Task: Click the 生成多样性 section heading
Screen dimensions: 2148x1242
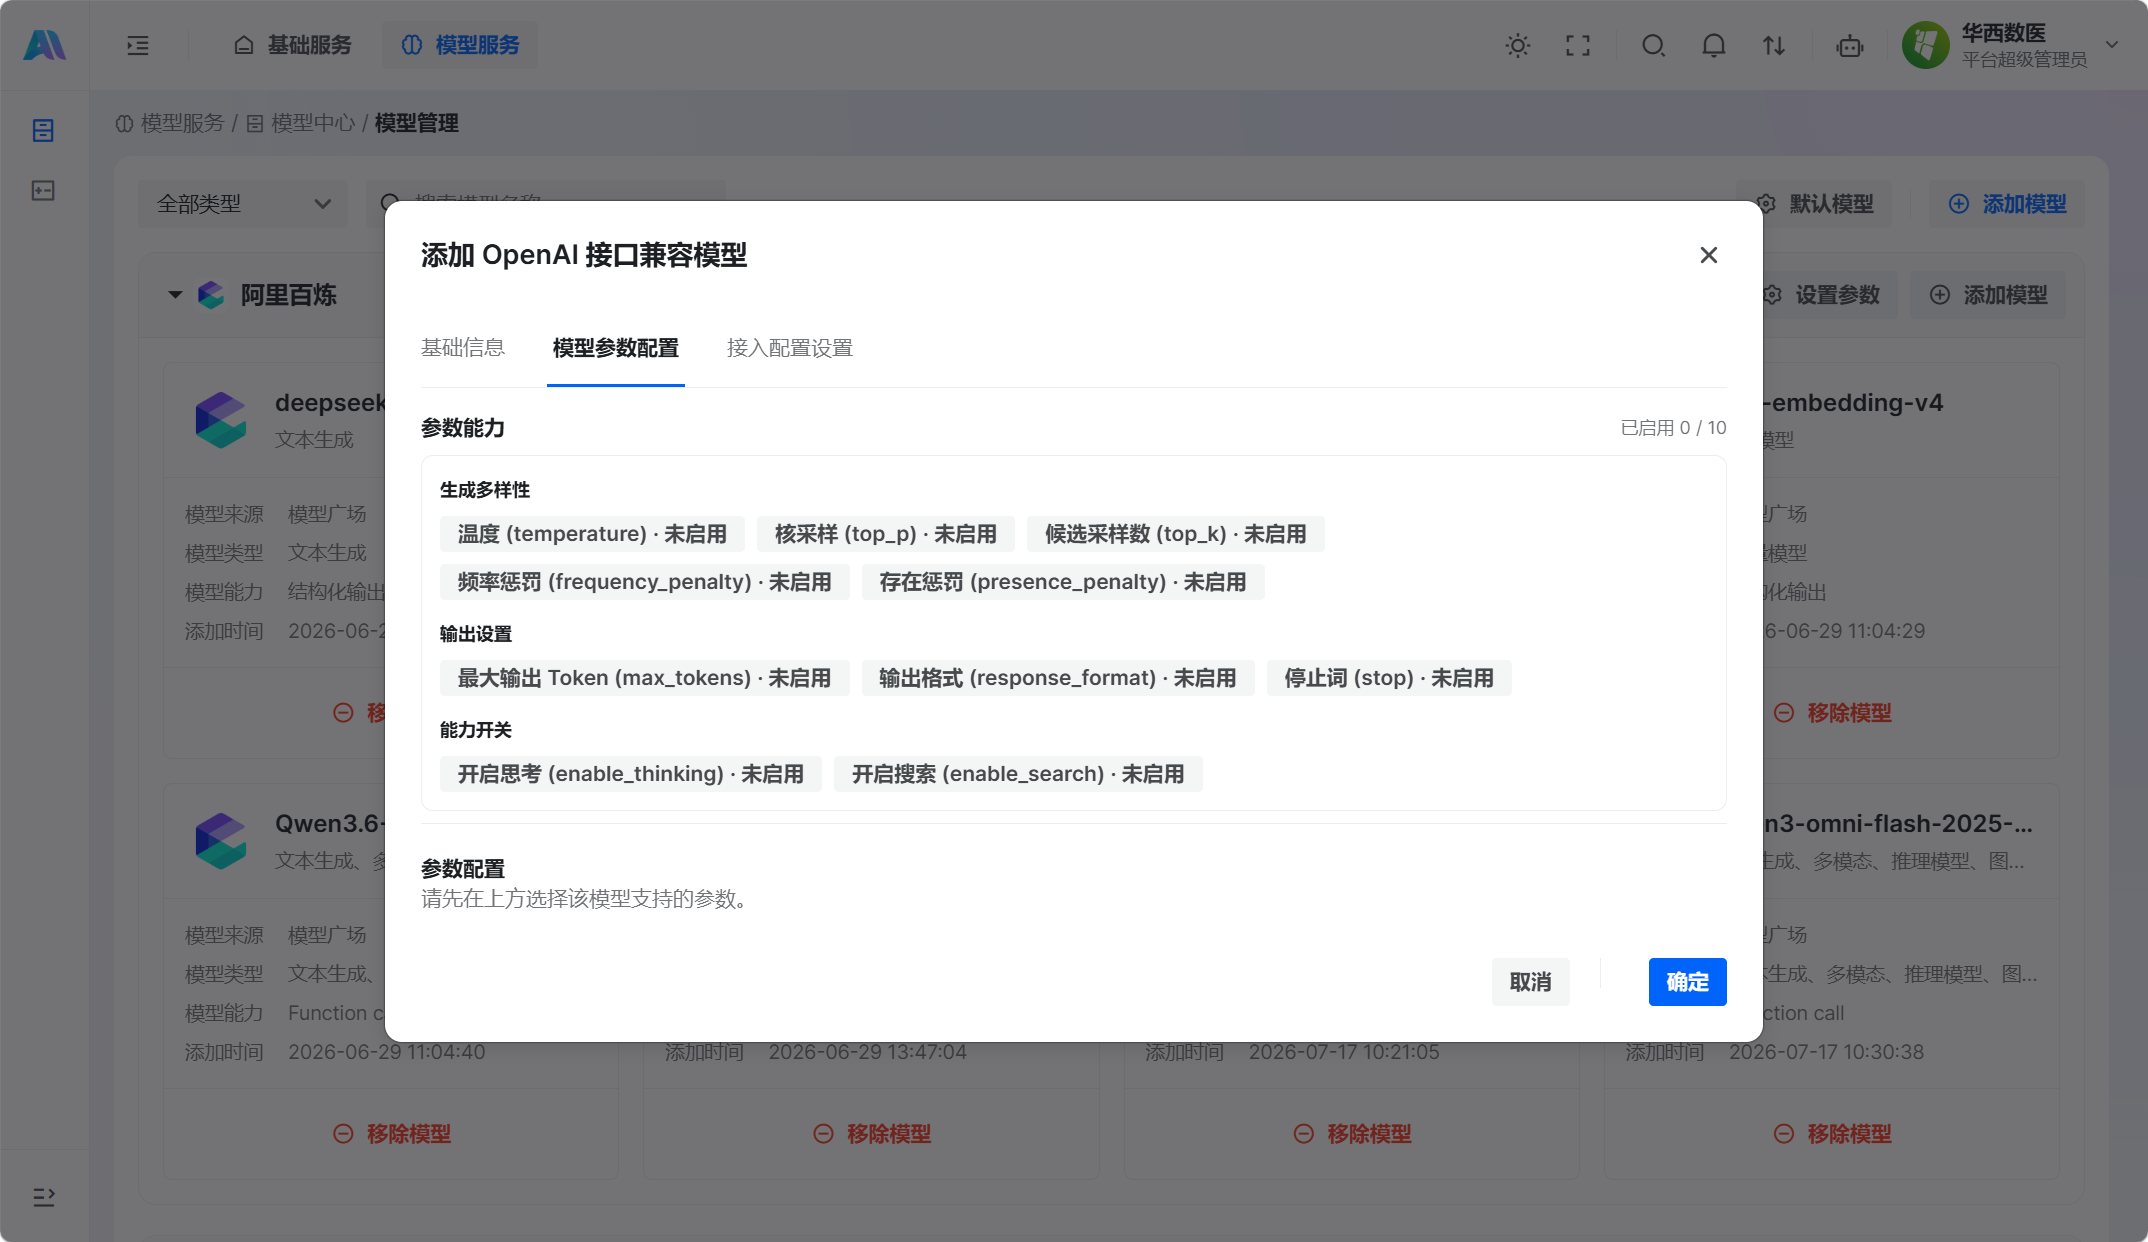Action: pos(485,490)
